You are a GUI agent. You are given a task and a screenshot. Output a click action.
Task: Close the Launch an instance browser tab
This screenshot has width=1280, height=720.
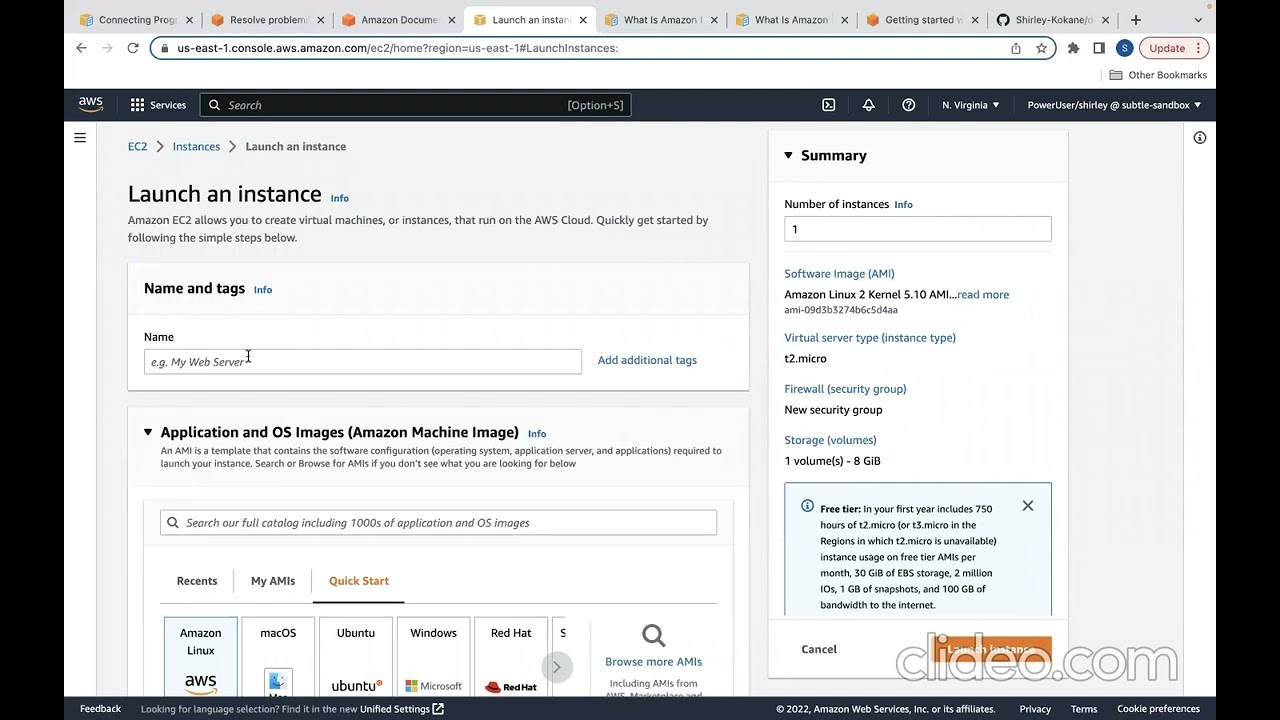click(583, 20)
